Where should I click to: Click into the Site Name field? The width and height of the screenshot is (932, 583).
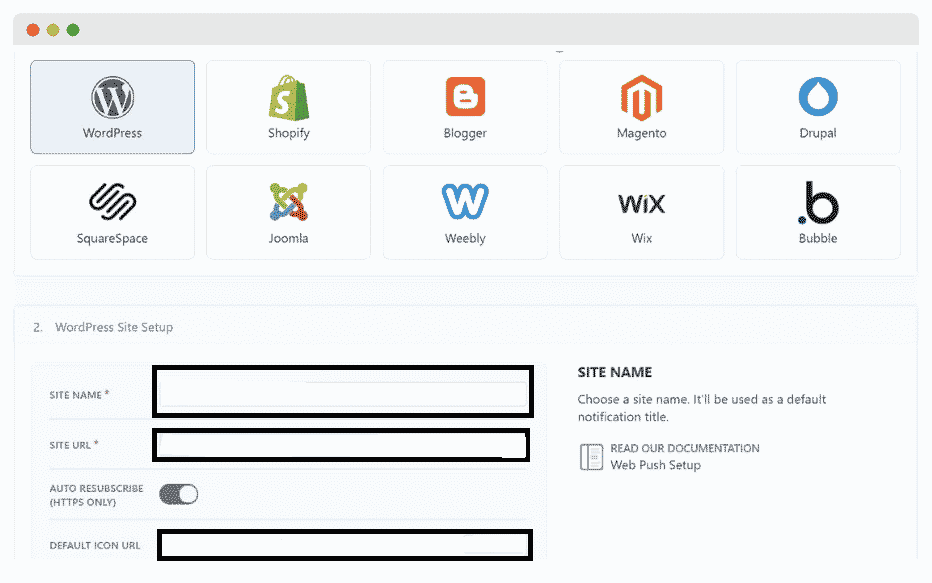pyautogui.click(x=343, y=392)
